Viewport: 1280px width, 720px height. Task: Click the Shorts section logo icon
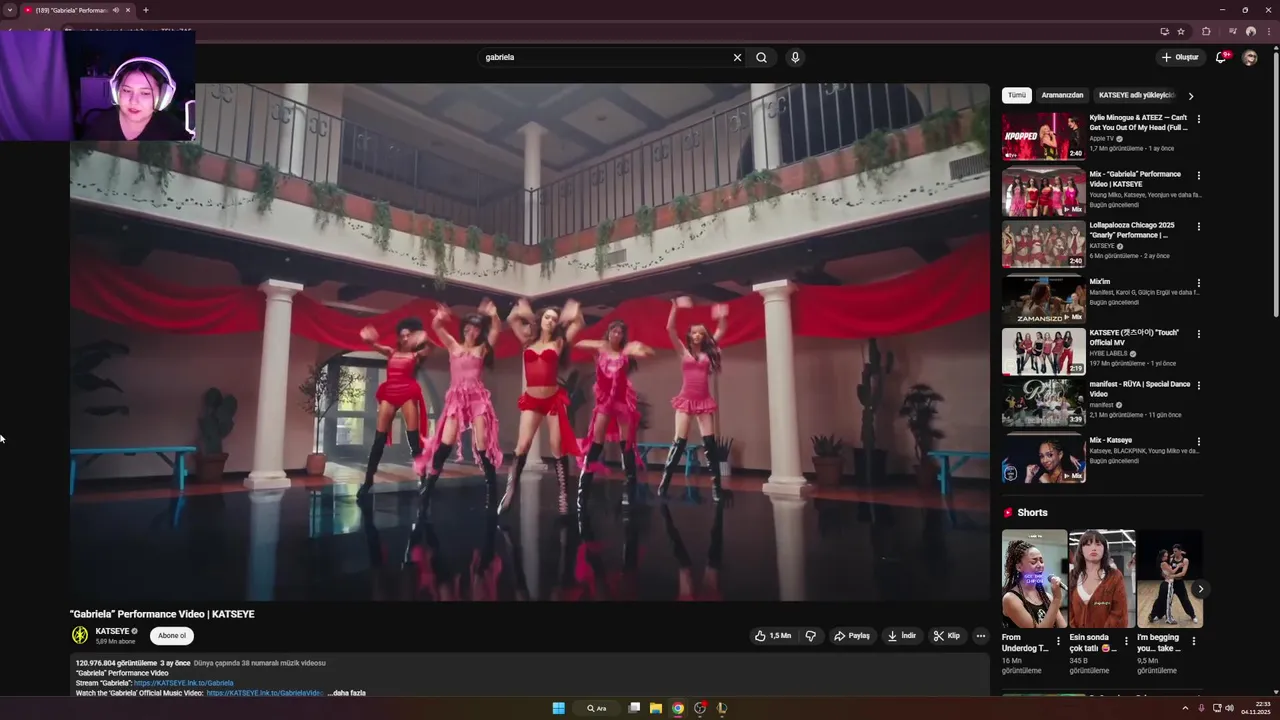point(1008,513)
